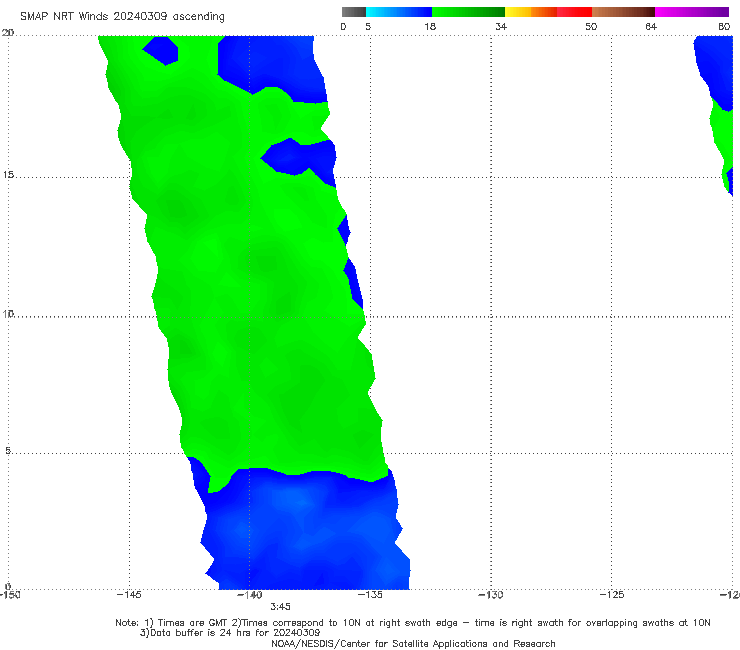Click the title 'SMAP NRT Winds 20240309 ascending'
Screen dimensions: 740x650
tap(122, 16)
